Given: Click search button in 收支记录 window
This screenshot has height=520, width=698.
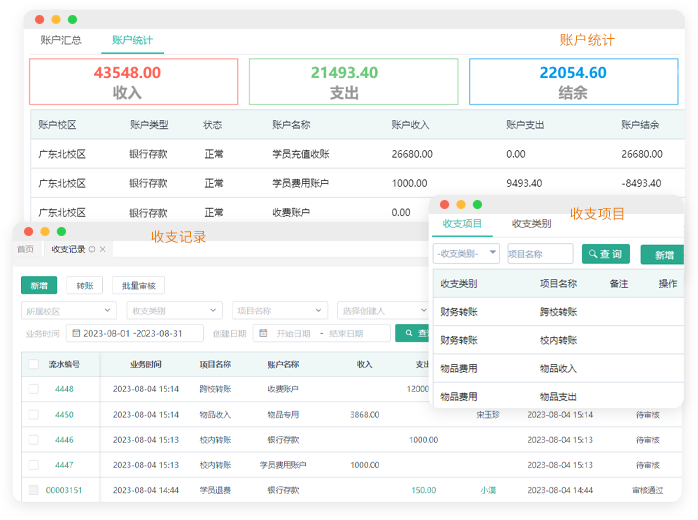Looking at the screenshot, I should 412,333.
